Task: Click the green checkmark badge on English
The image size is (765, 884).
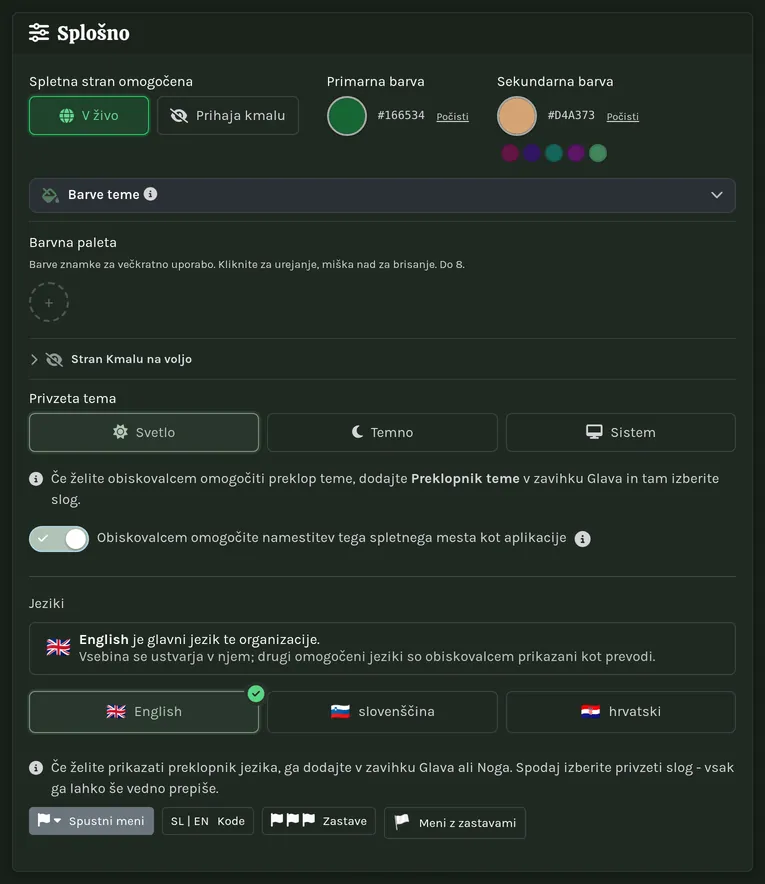Action: [x=256, y=693]
